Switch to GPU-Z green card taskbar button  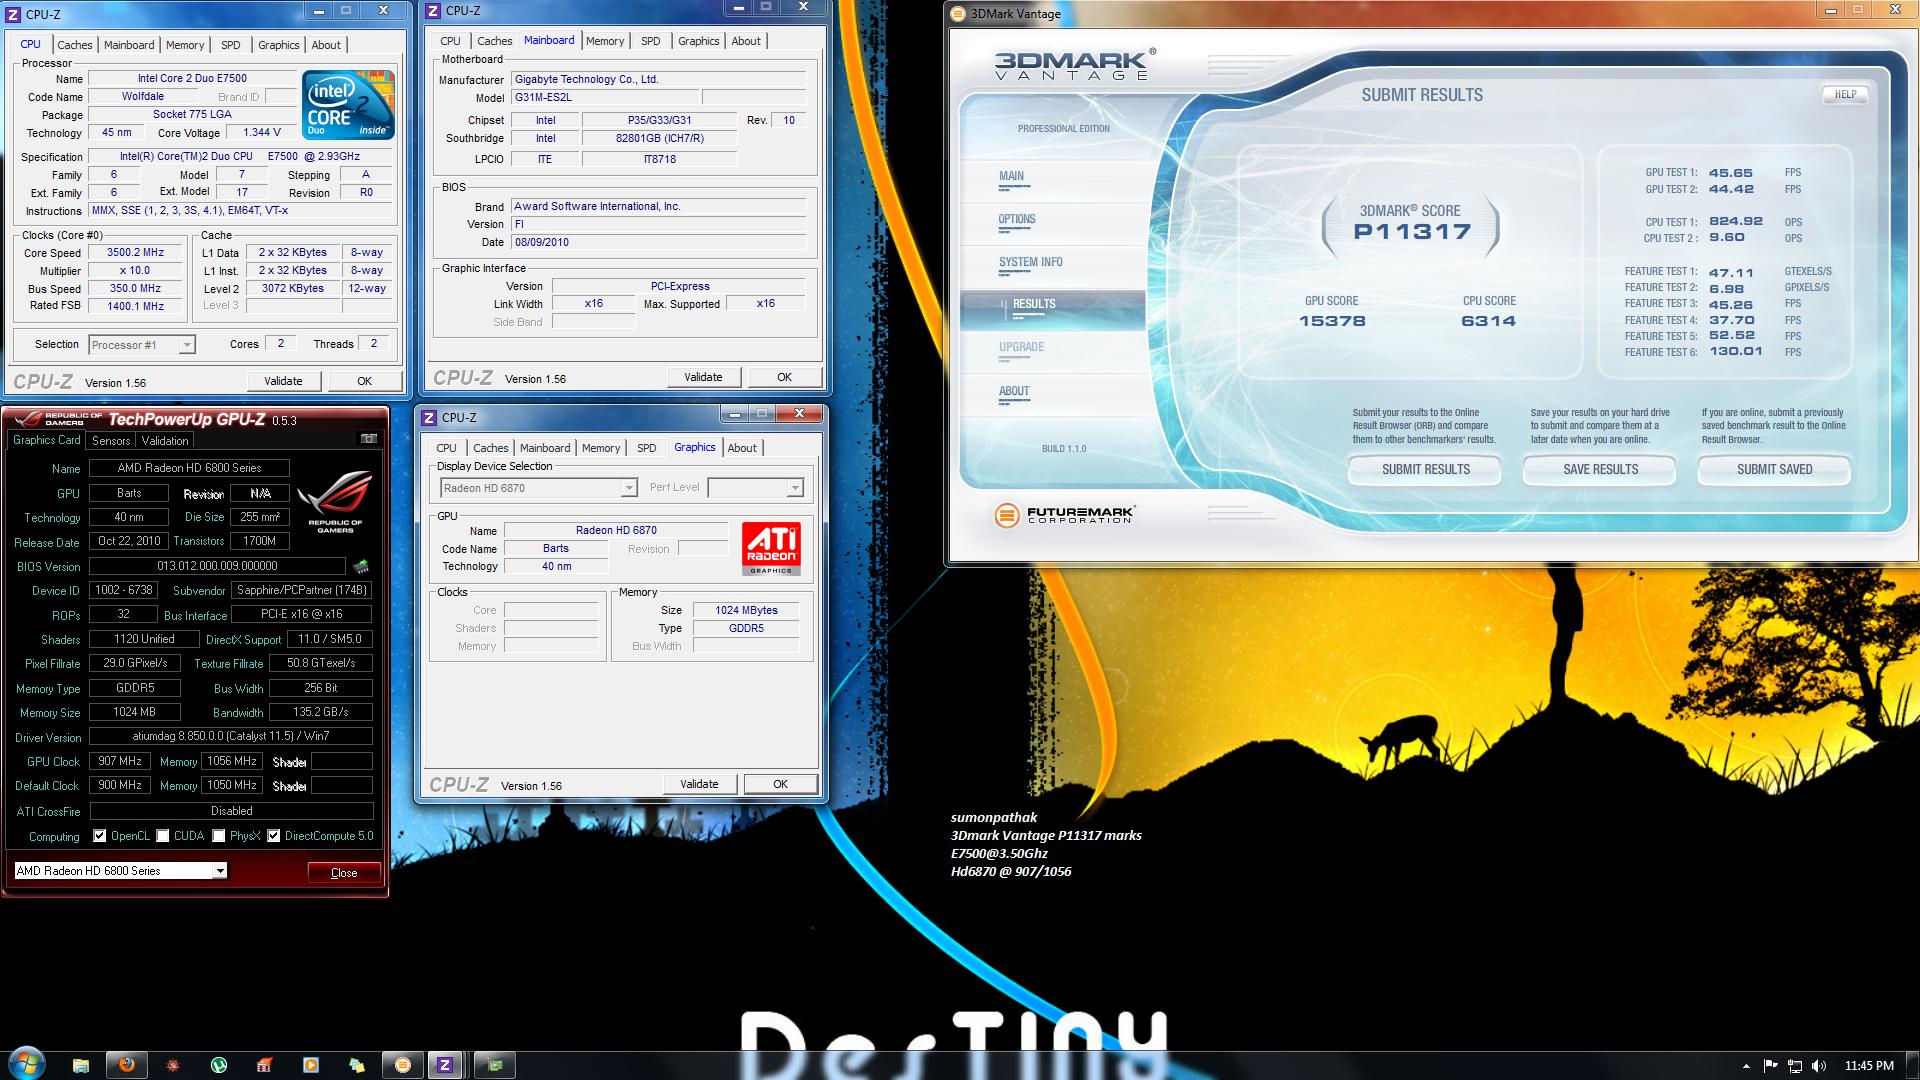click(495, 1065)
